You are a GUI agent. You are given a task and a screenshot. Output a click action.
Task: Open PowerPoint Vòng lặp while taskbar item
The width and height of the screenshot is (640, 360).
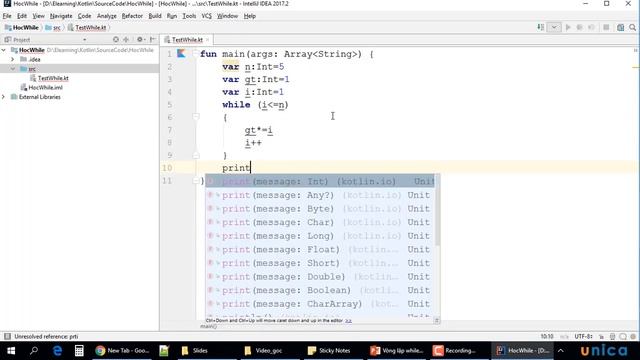[397, 351]
